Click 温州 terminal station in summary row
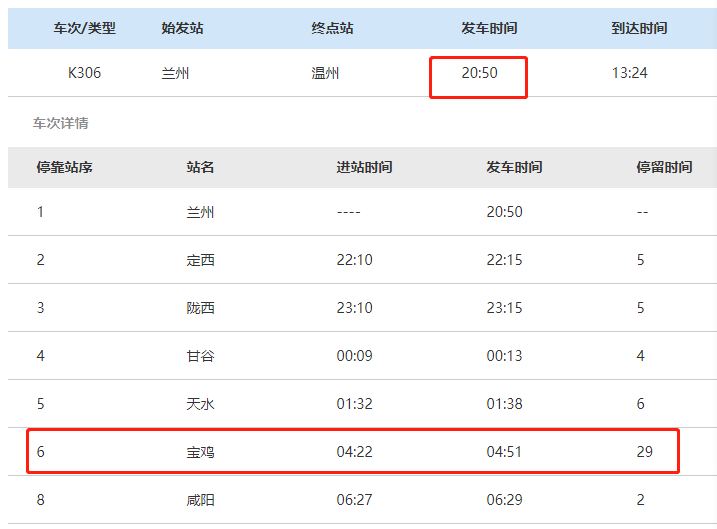The width and height of the screenshot is (717, 529). [x=325, y=73]
